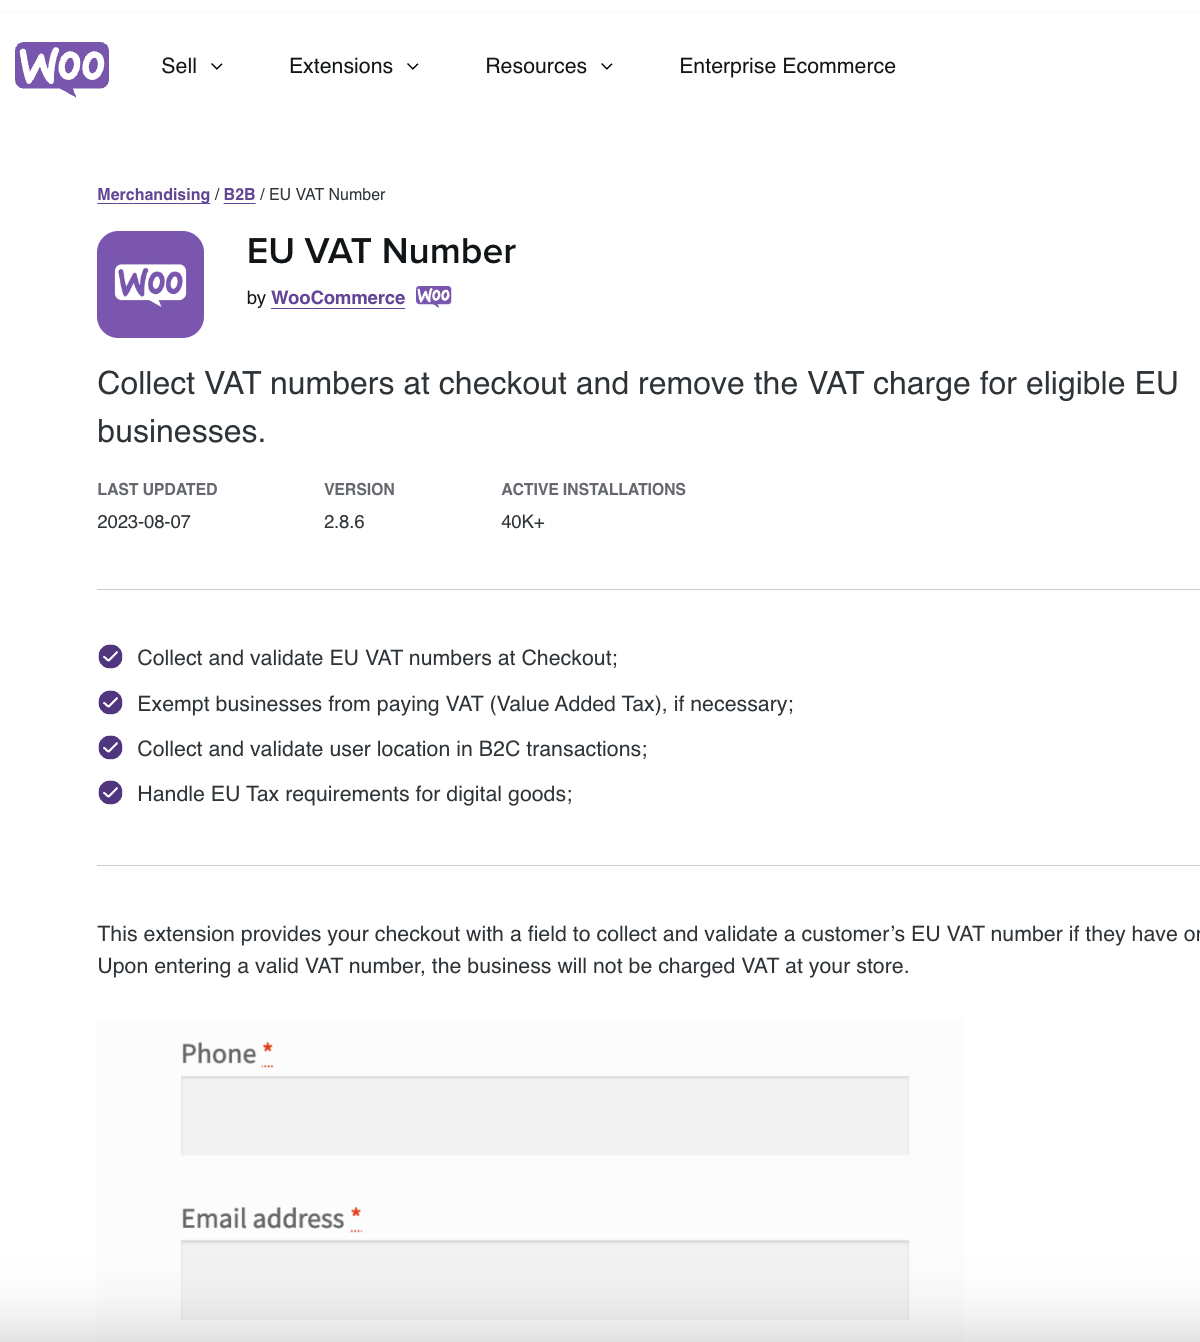Viewport: 1200px width, 1342px height.
Task: Open the Extensions dropdown
Action: (x=352, y=66)
